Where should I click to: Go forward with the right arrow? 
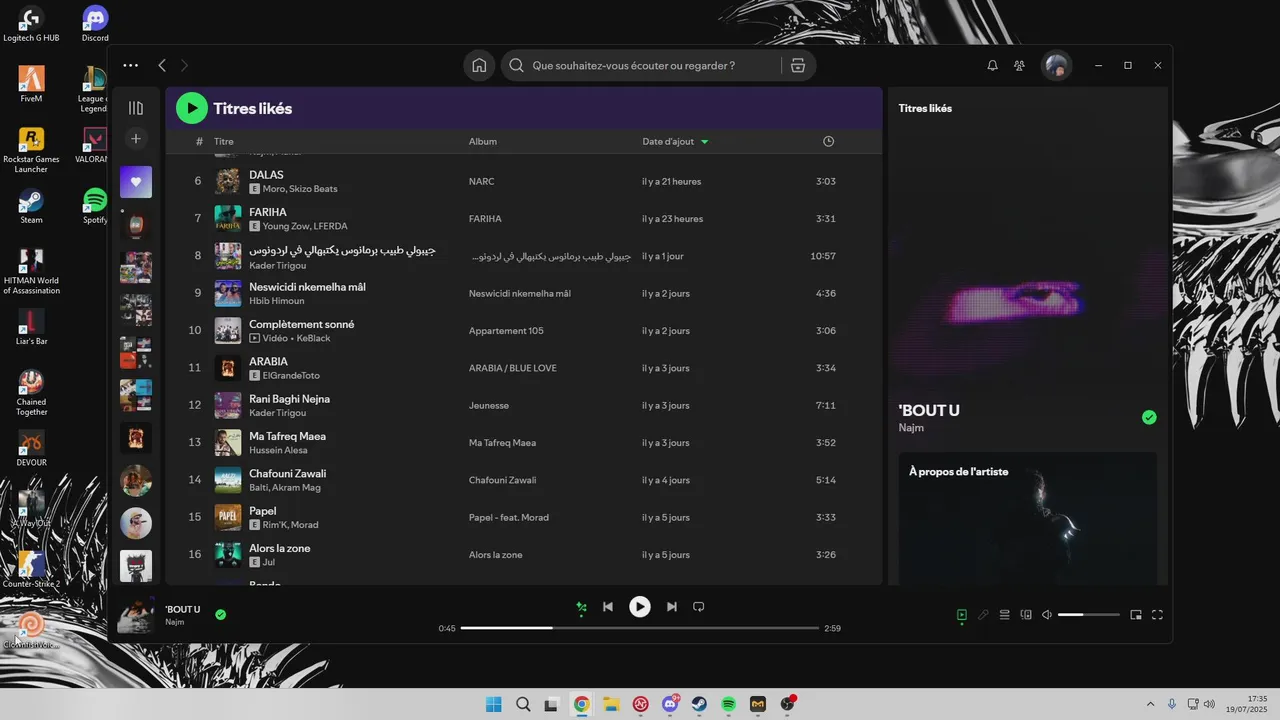pos(184,65)
